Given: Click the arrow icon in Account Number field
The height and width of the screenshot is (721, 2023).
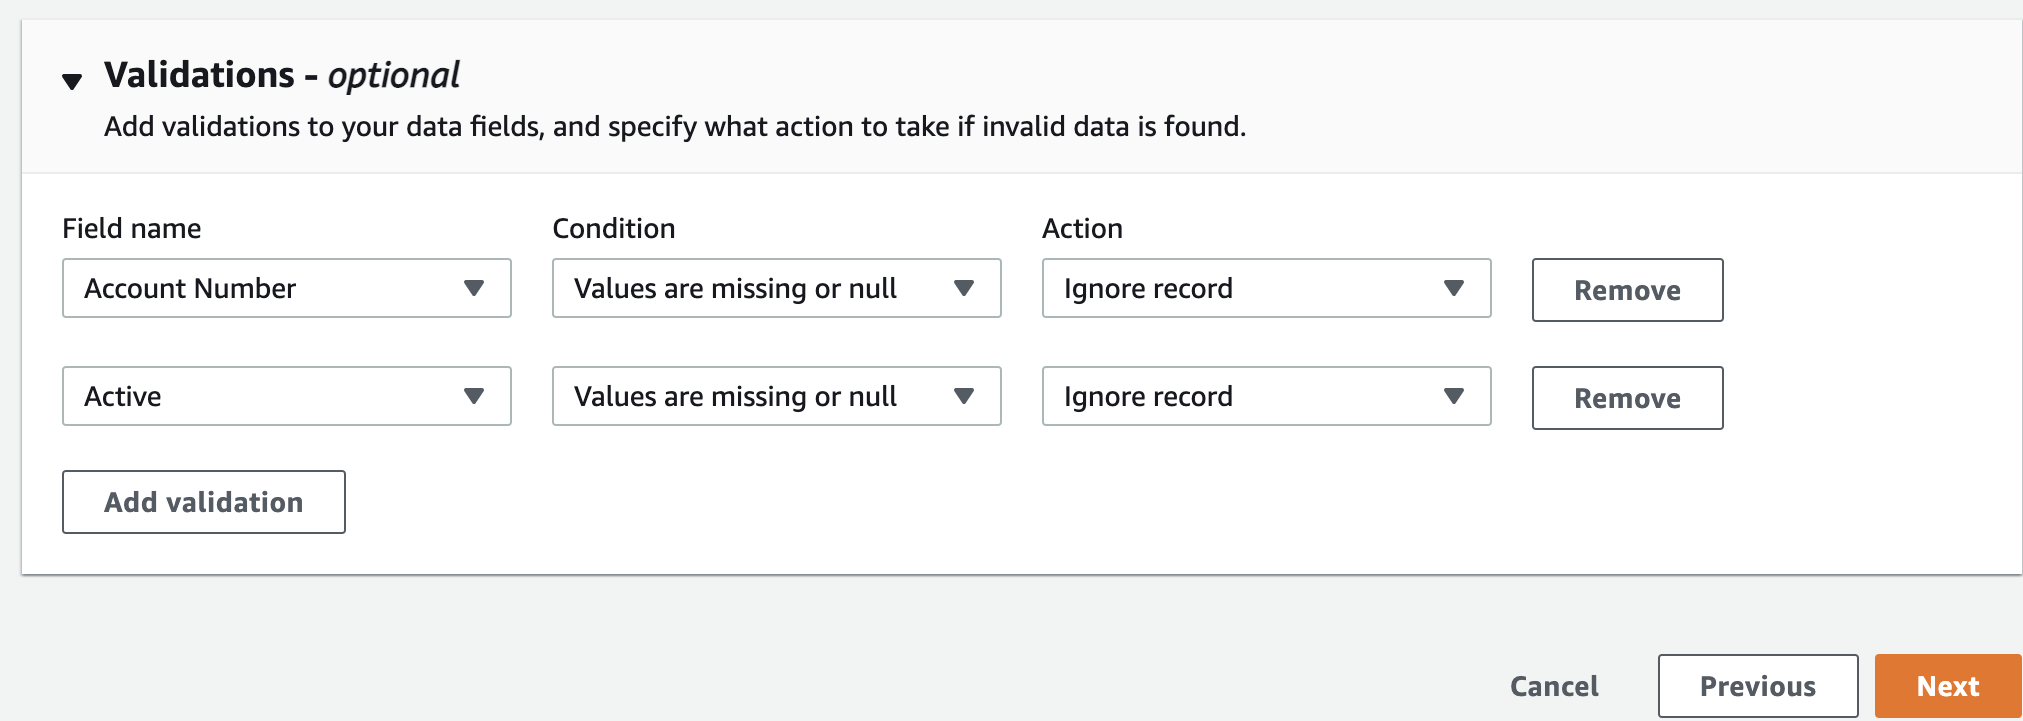Looking at the screenshot, I should coord(474,288).
